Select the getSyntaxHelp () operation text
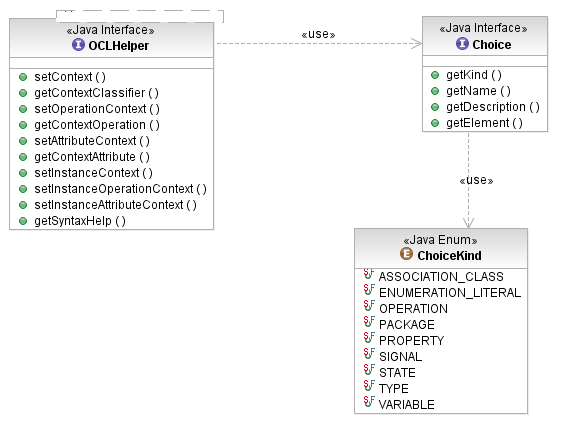 [x=80, y=221]
